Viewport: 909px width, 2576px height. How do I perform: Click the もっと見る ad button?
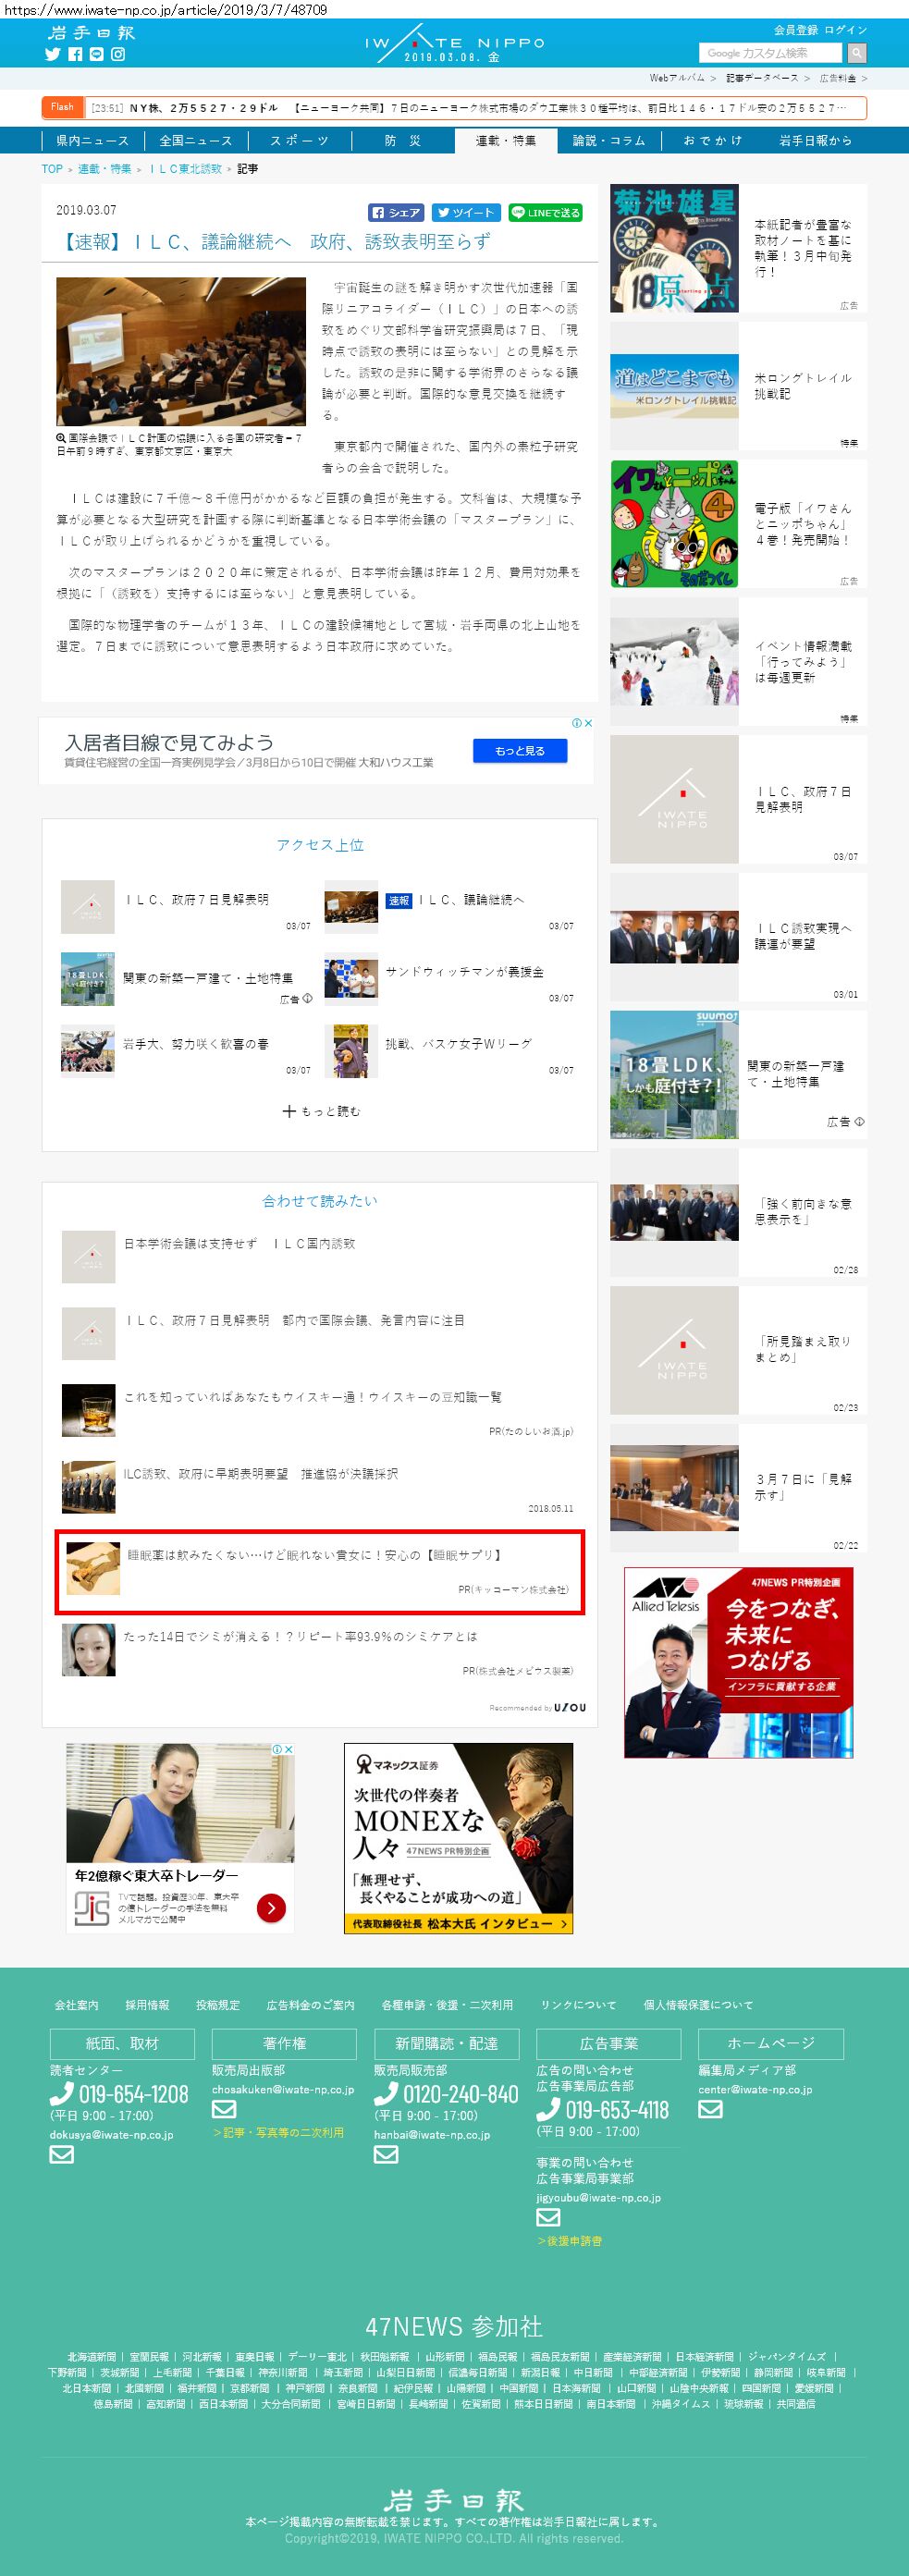(520, 750)
